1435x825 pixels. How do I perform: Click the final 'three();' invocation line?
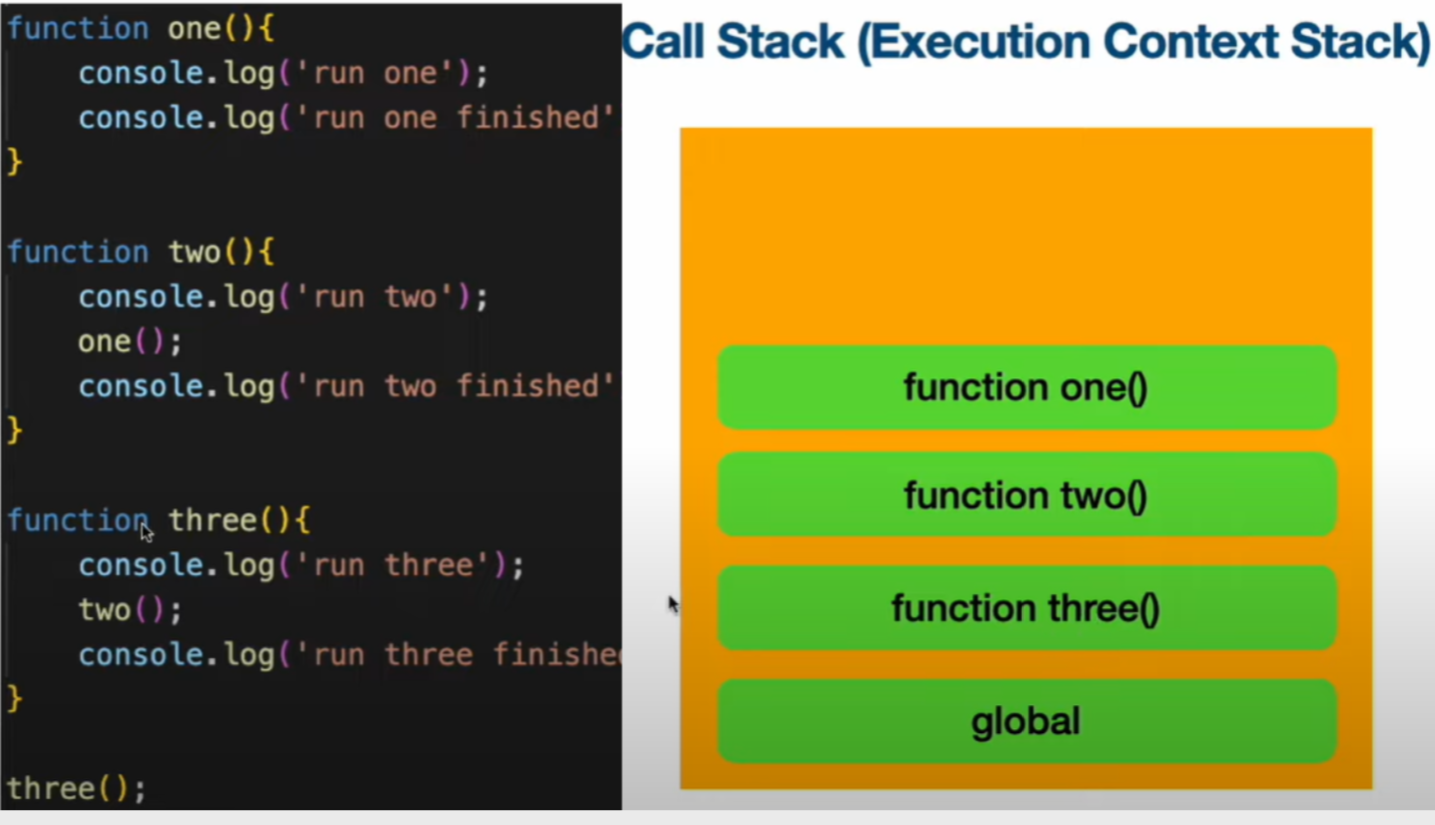pyautogui.click(x=76, y=789)
